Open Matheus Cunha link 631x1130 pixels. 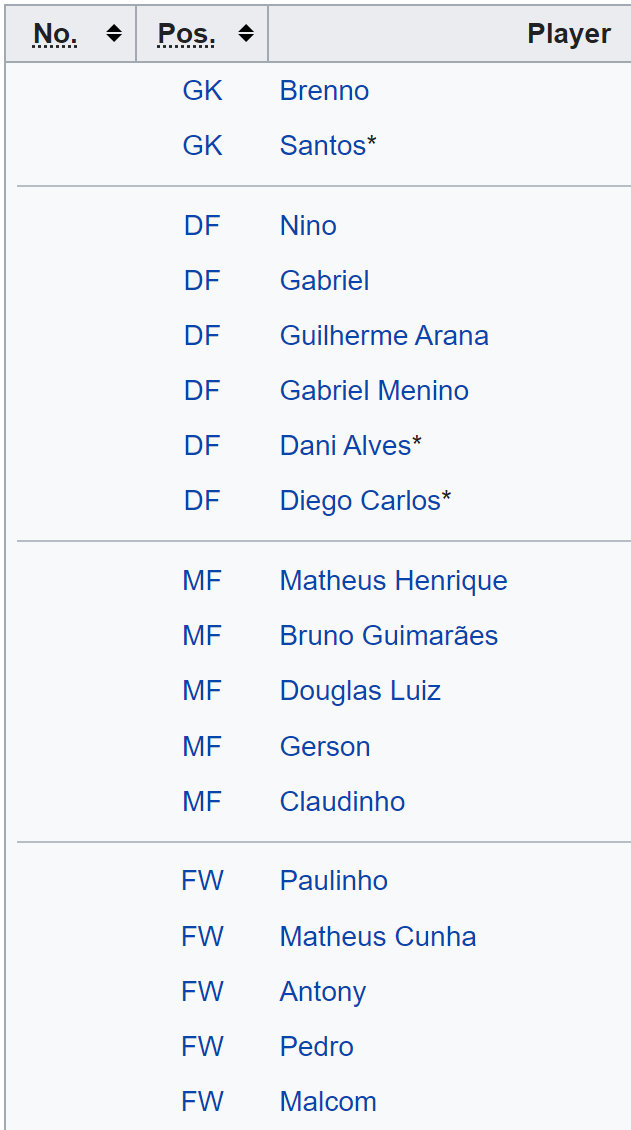[x=378, y=937]
